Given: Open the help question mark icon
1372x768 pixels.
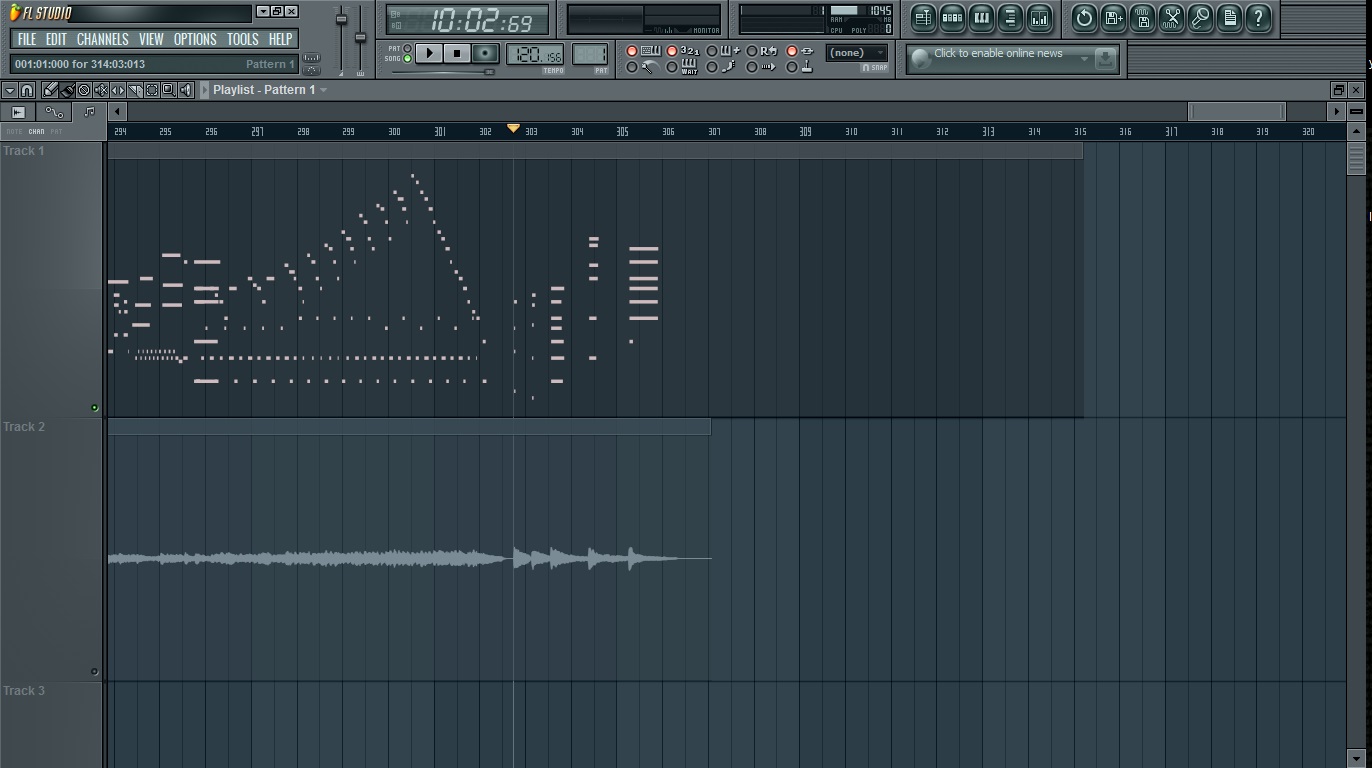Looking at the screenshot, I should 1258,18.
